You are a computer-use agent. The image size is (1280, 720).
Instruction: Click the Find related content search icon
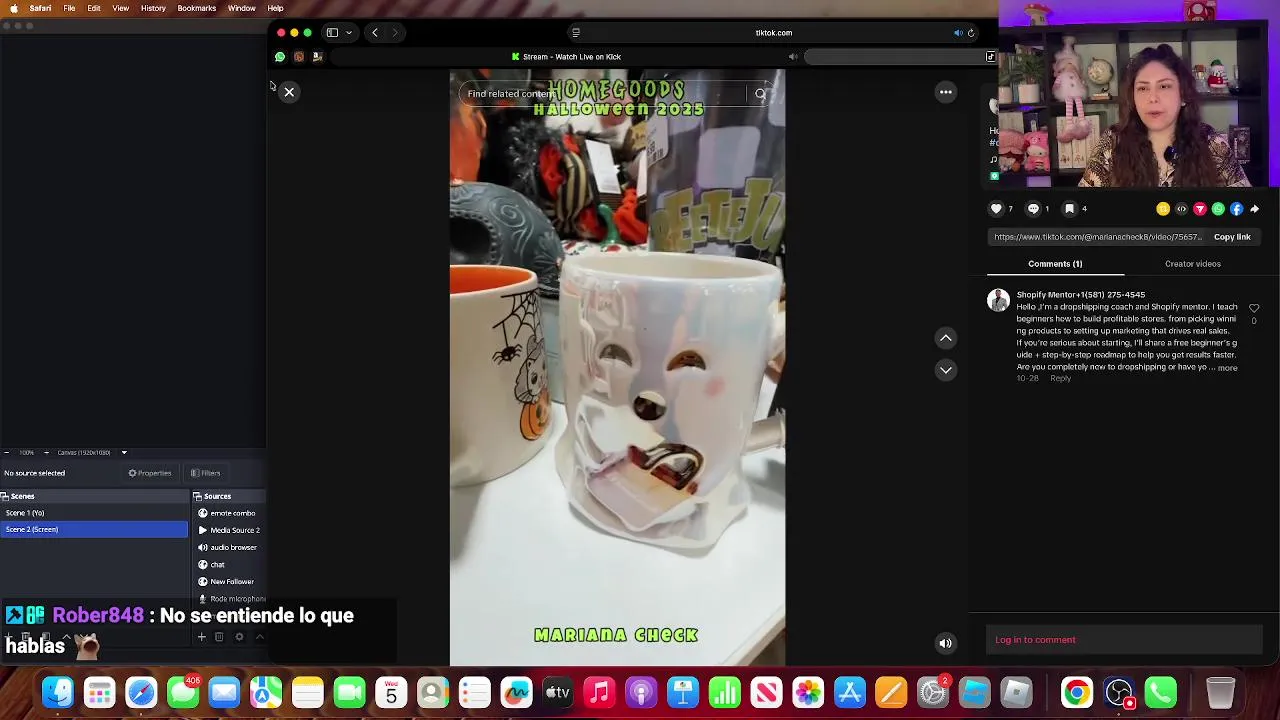tap(760, 94)
